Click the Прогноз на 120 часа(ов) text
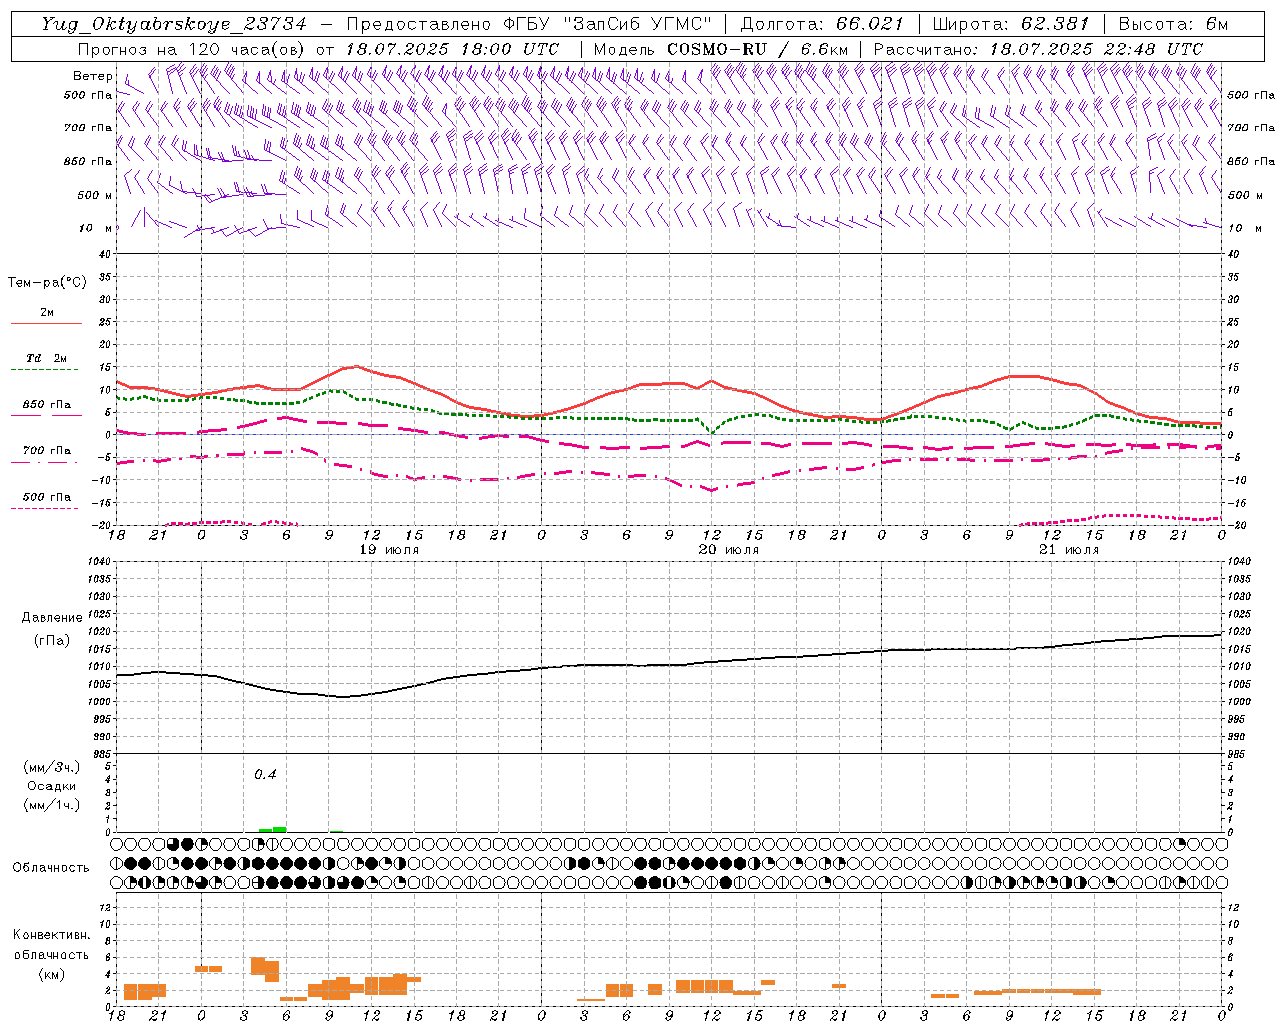The width and height of the screenshot is (1280, 1024). (192, 49)
